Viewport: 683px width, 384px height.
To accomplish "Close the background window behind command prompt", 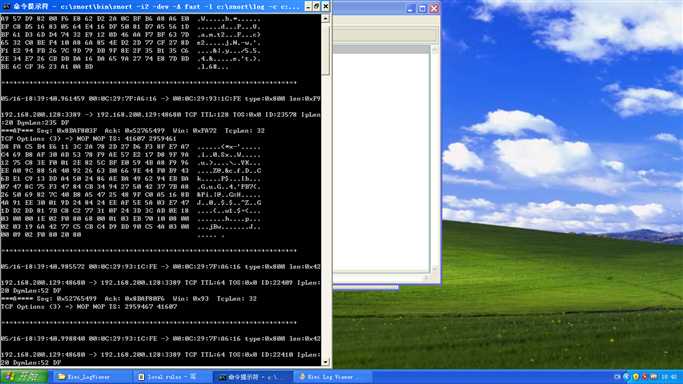I will (x=434, y=8).
